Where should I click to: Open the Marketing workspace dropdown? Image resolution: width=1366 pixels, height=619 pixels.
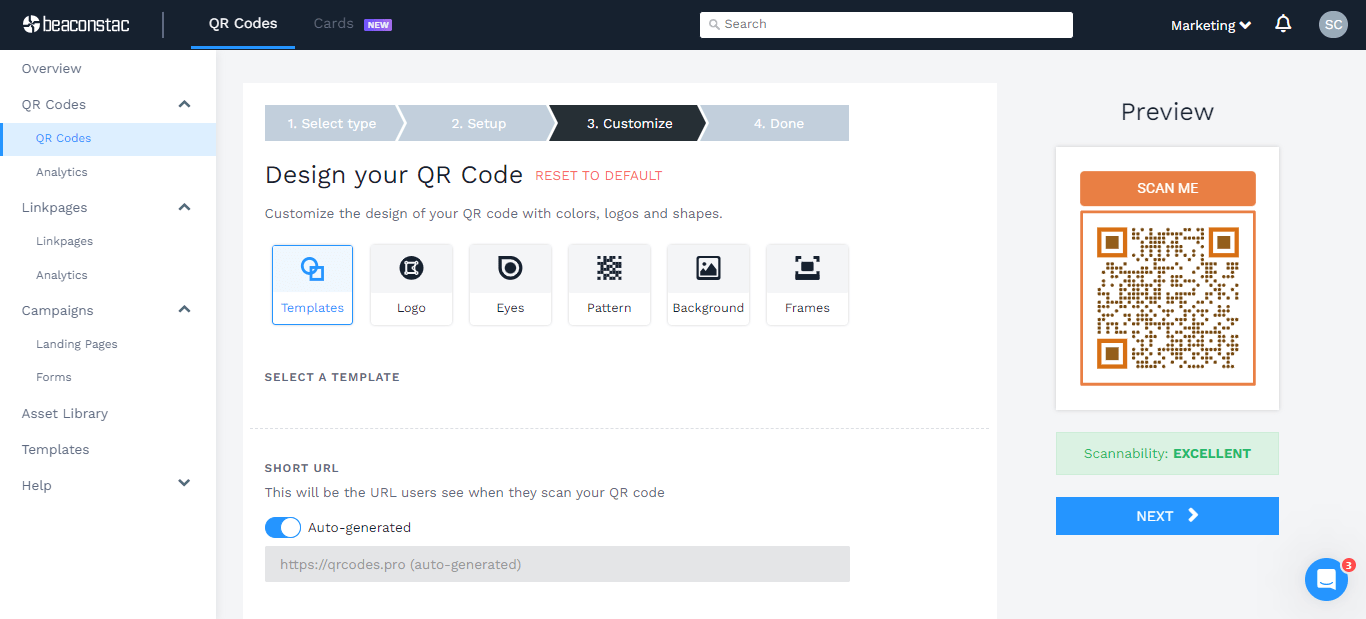(1210, 24)
